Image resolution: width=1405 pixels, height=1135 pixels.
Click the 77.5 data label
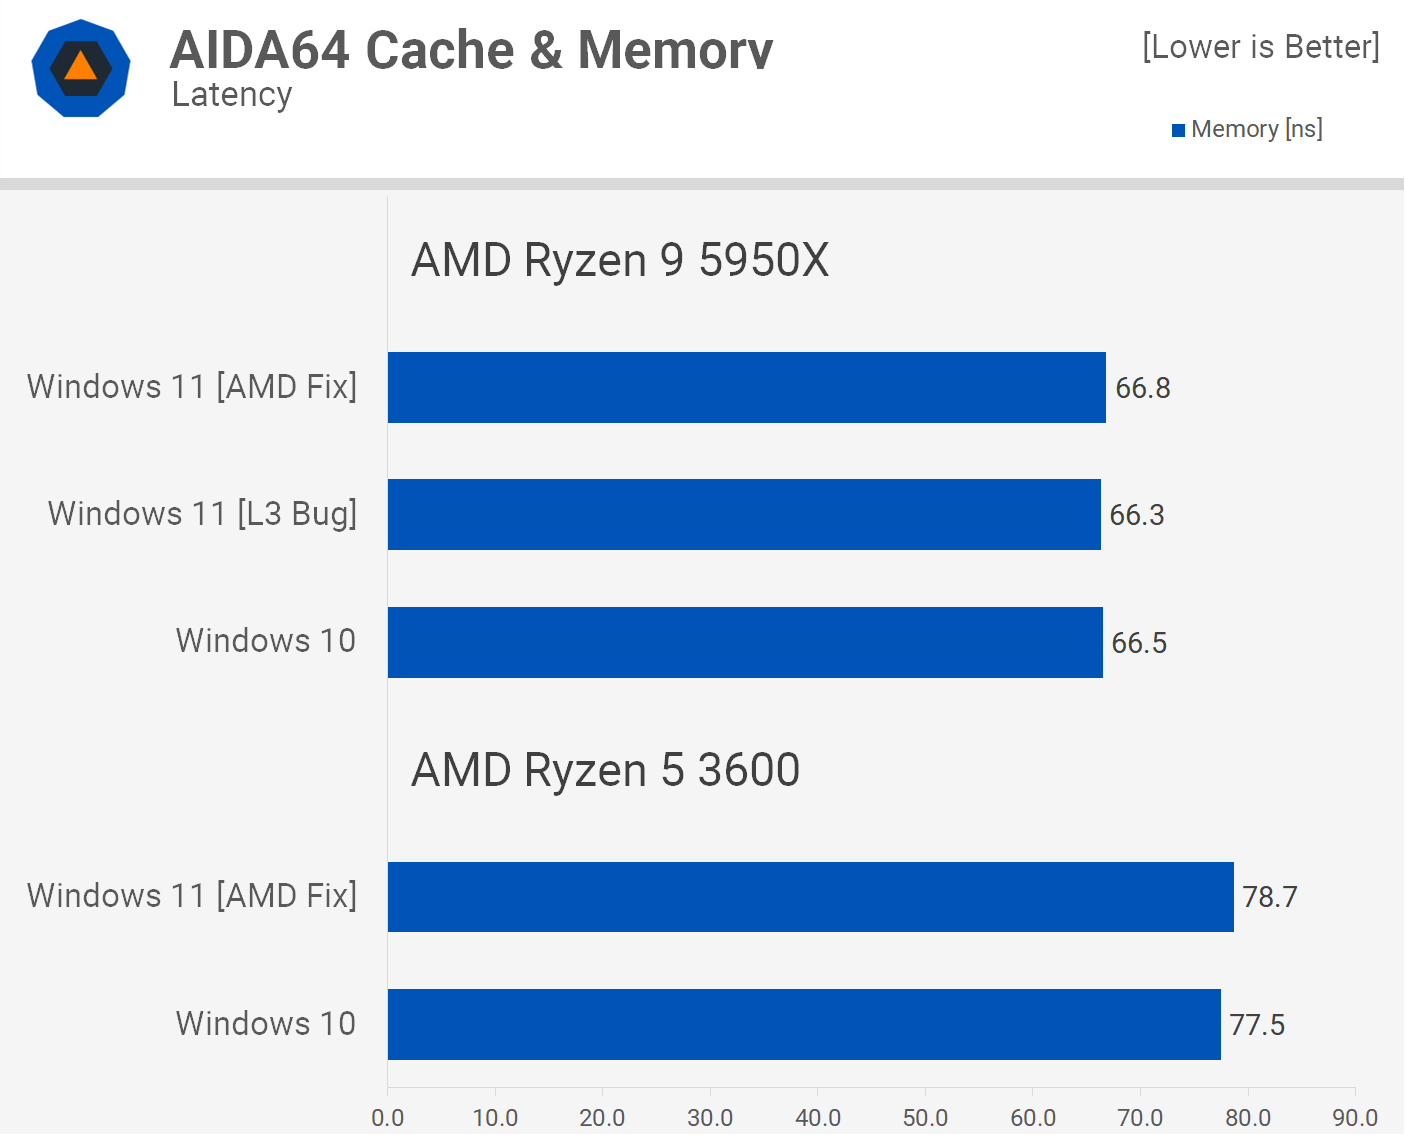[x=1257, y=1025]
